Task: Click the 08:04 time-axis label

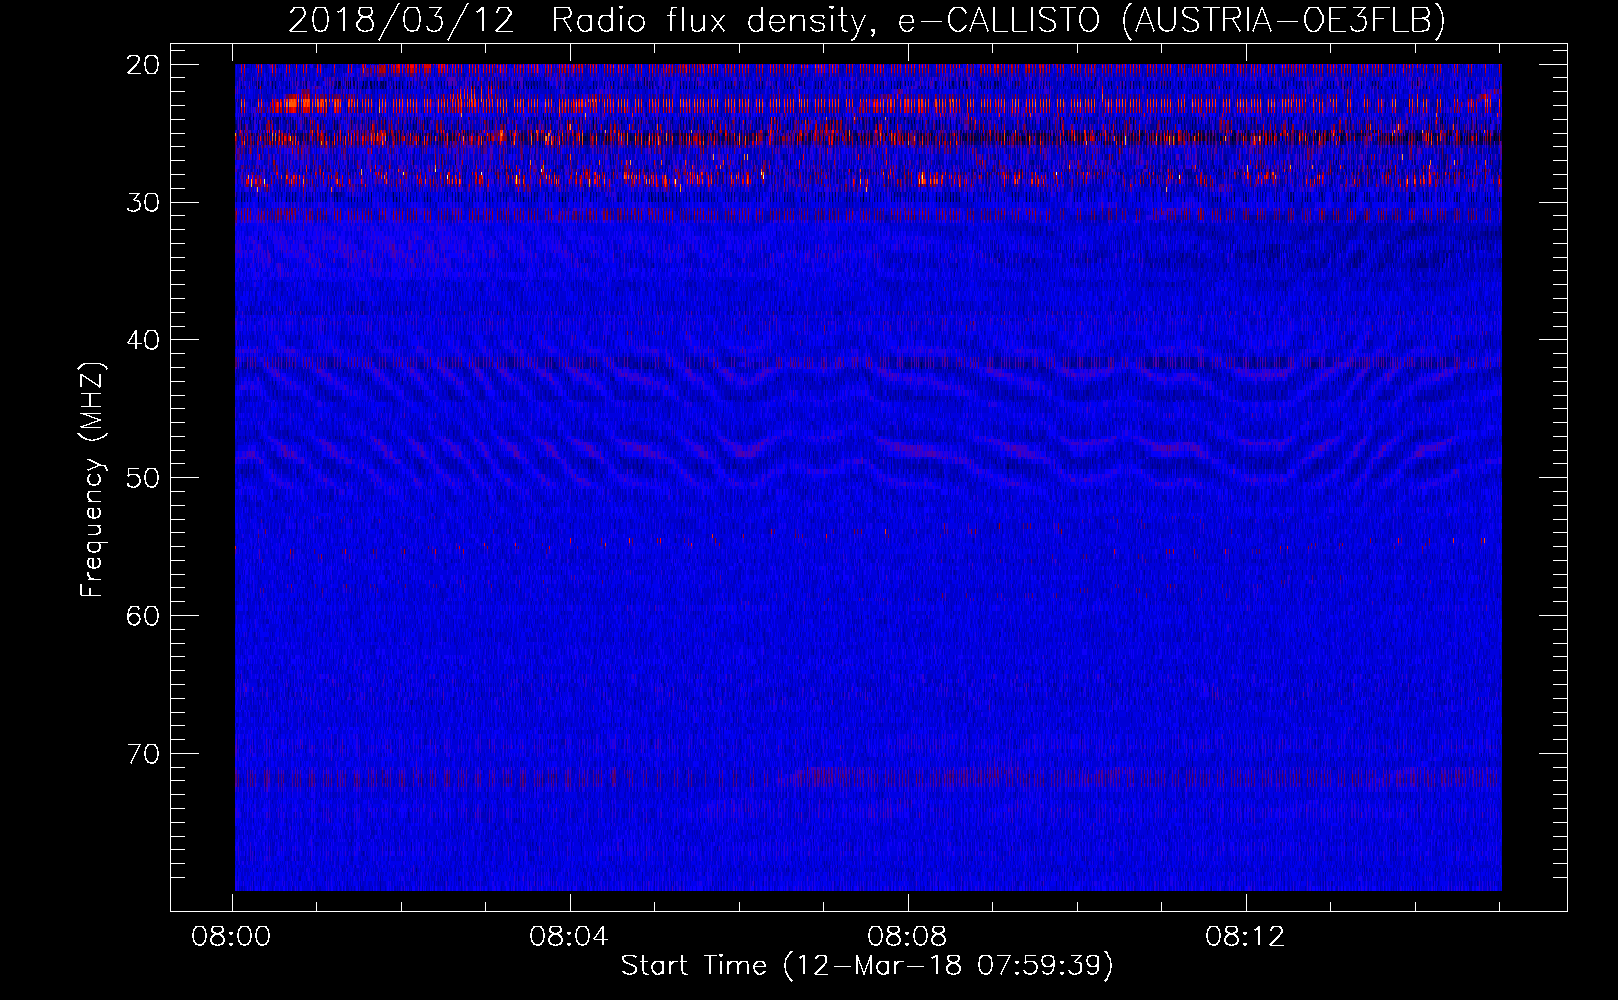Action: click(x=570, y=937)
